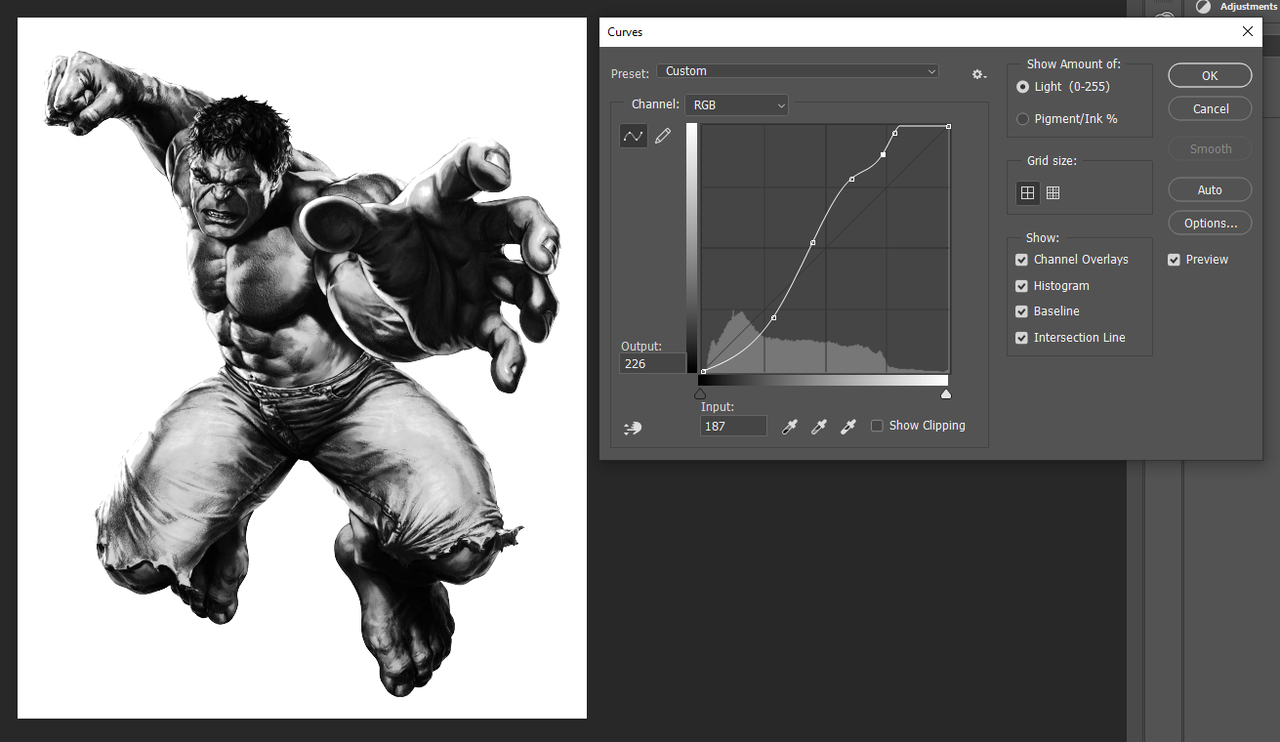Toggle the Channel Overlays checkbox
The height and width of the screenshot is (742, 1280).
[x=1021, y=259]
